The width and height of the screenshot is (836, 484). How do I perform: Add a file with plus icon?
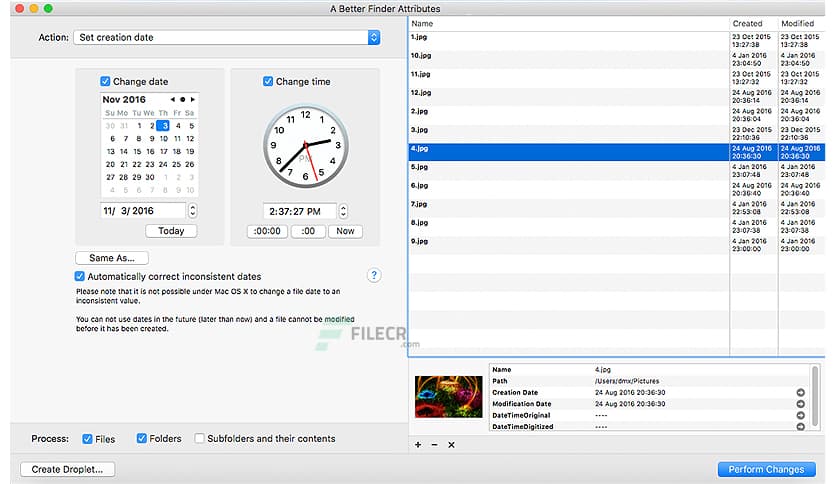click(418, 445)
